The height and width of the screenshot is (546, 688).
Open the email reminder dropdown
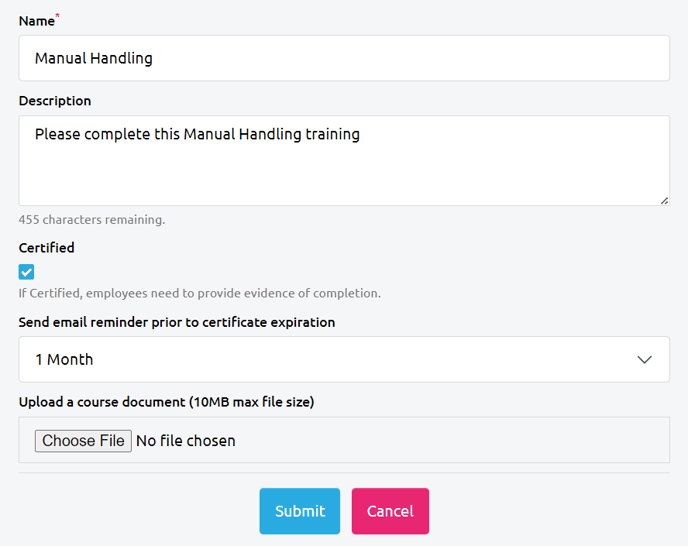[x=344, y=360]
